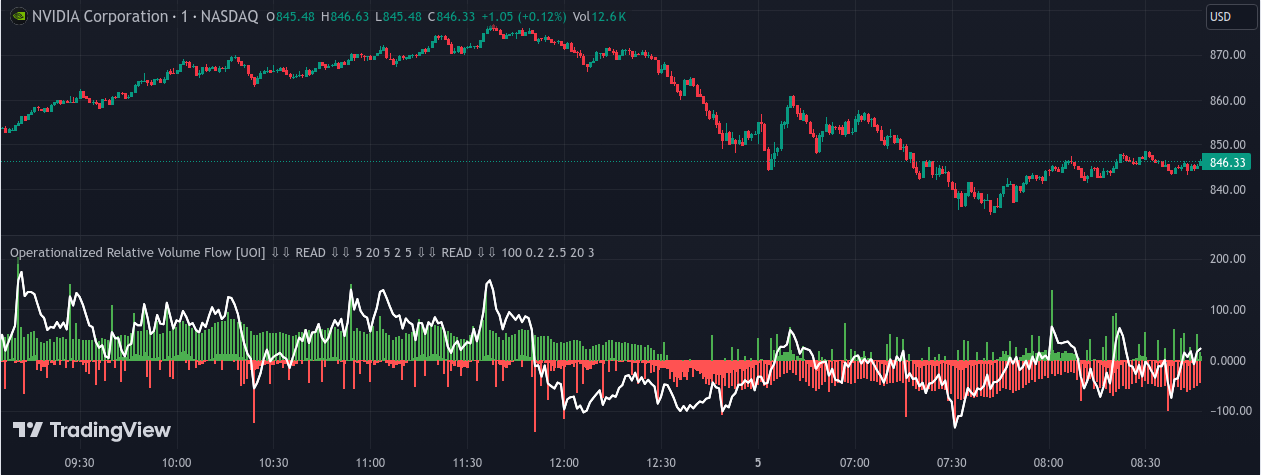Click the bold 5 date marker

point(758,463)
